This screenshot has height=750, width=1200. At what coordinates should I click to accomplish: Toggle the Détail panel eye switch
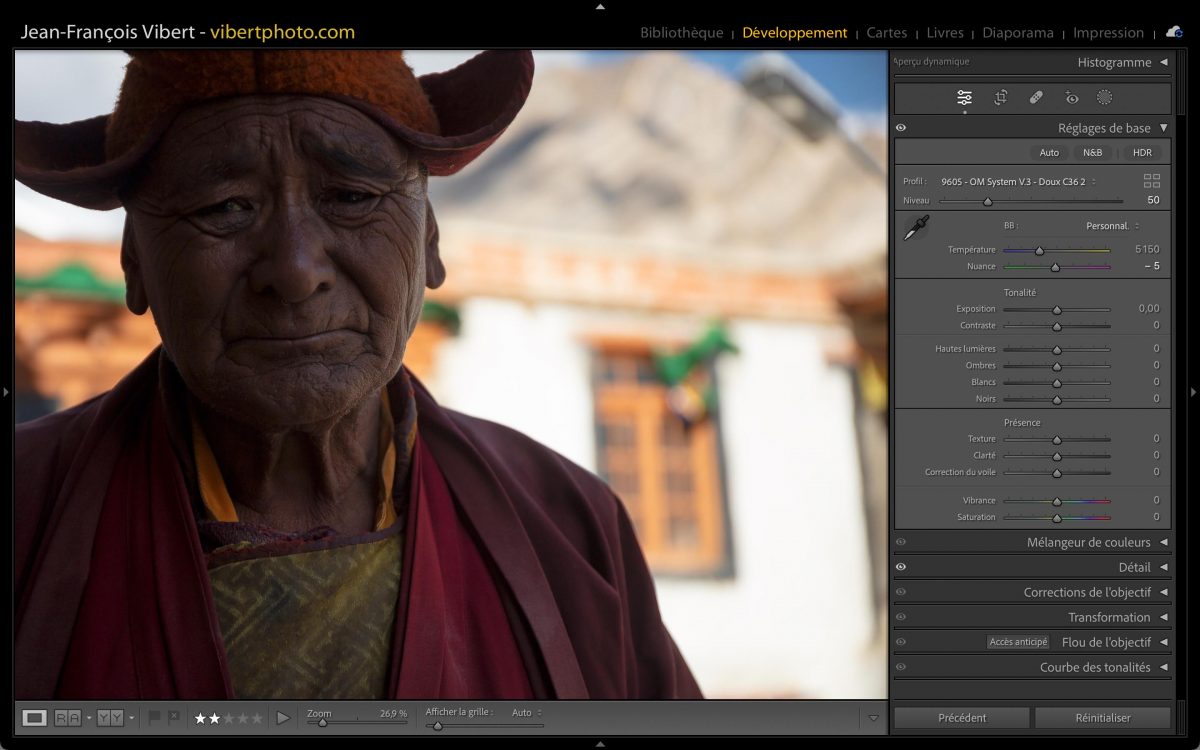(901, 567)
